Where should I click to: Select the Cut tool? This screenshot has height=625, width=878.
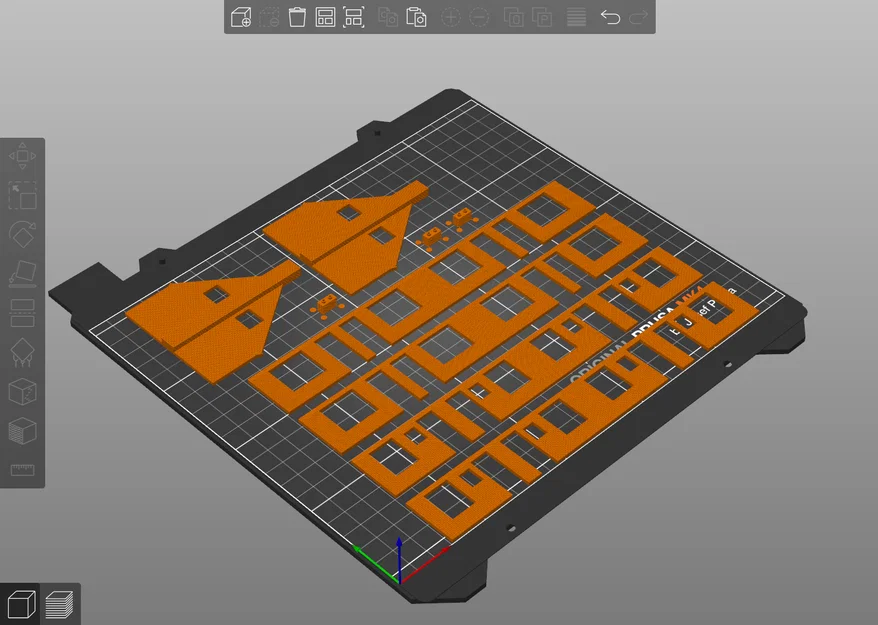pyautogui.click(x=22, y=312)
